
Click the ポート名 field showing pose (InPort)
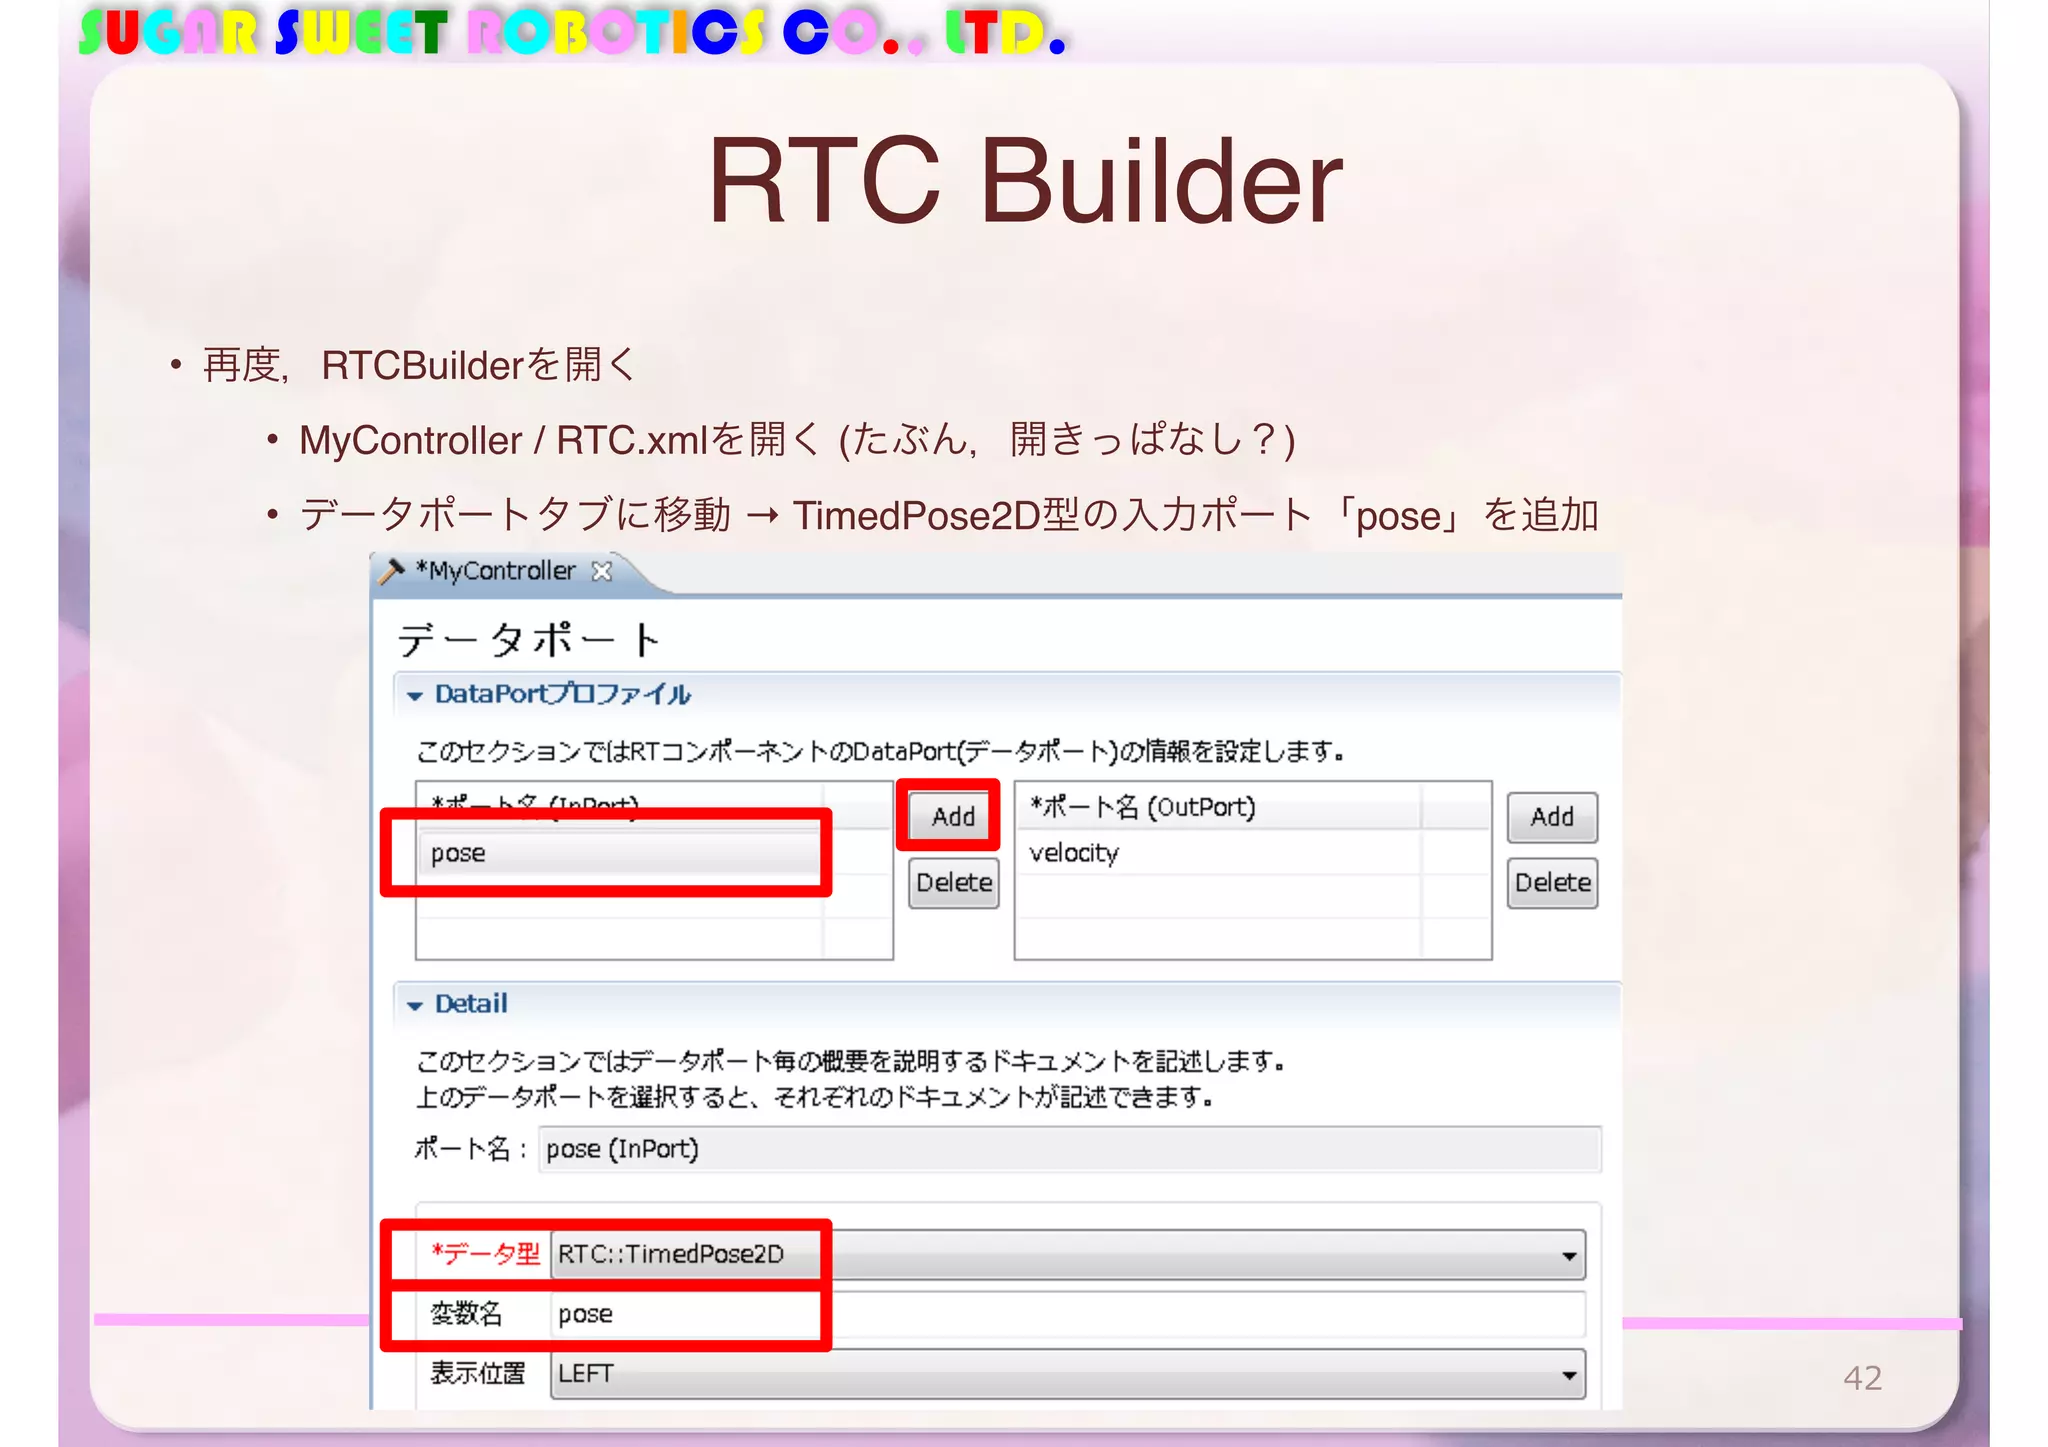click(1069, 1149)
